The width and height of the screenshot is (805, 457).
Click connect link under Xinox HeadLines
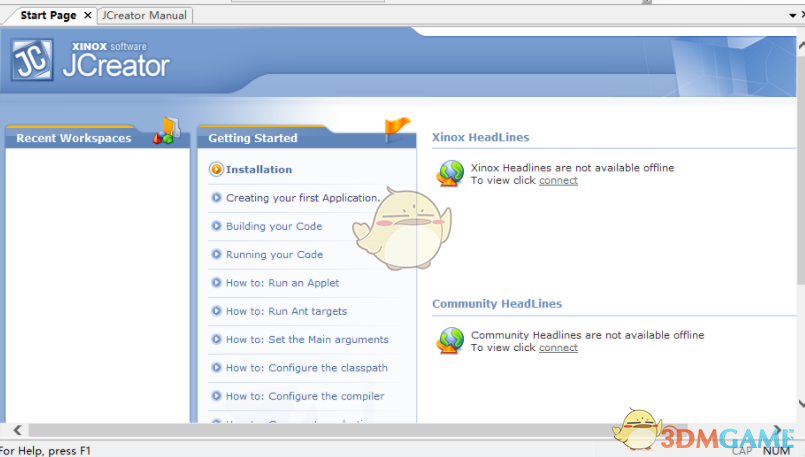tap(558, 181)
